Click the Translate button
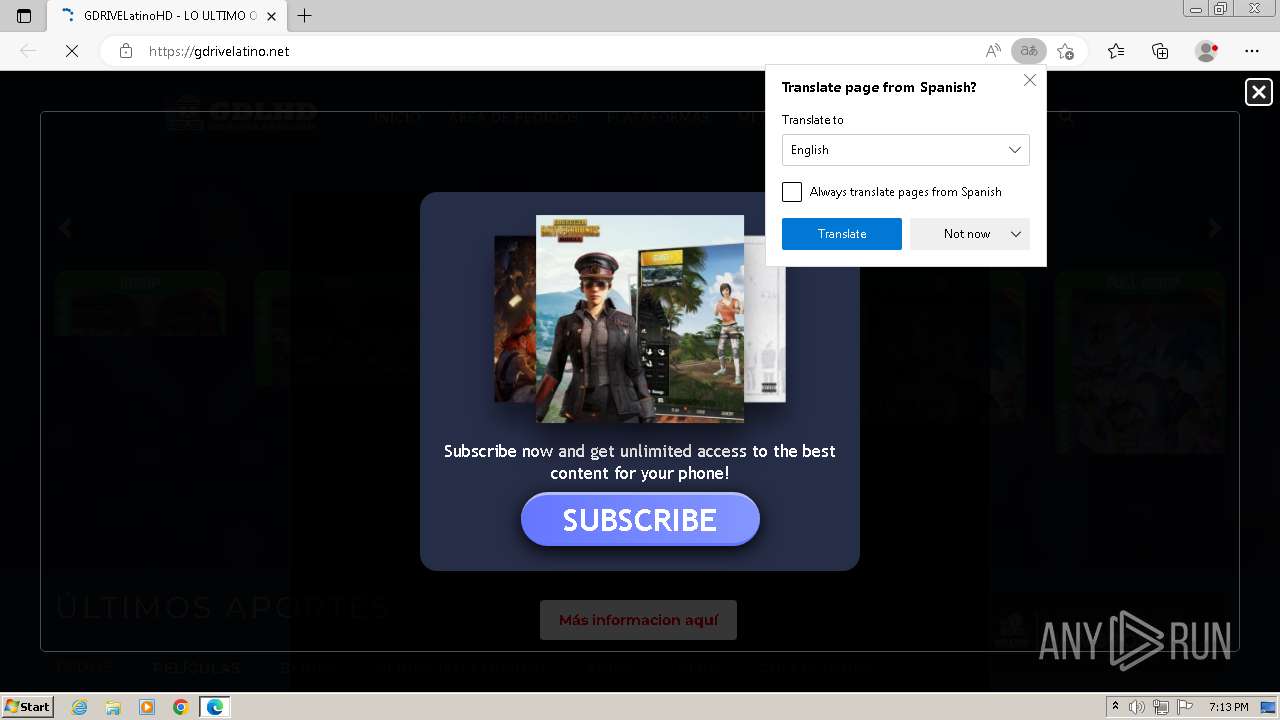The width and height of the screenshot is (1280, 720). 842,234
